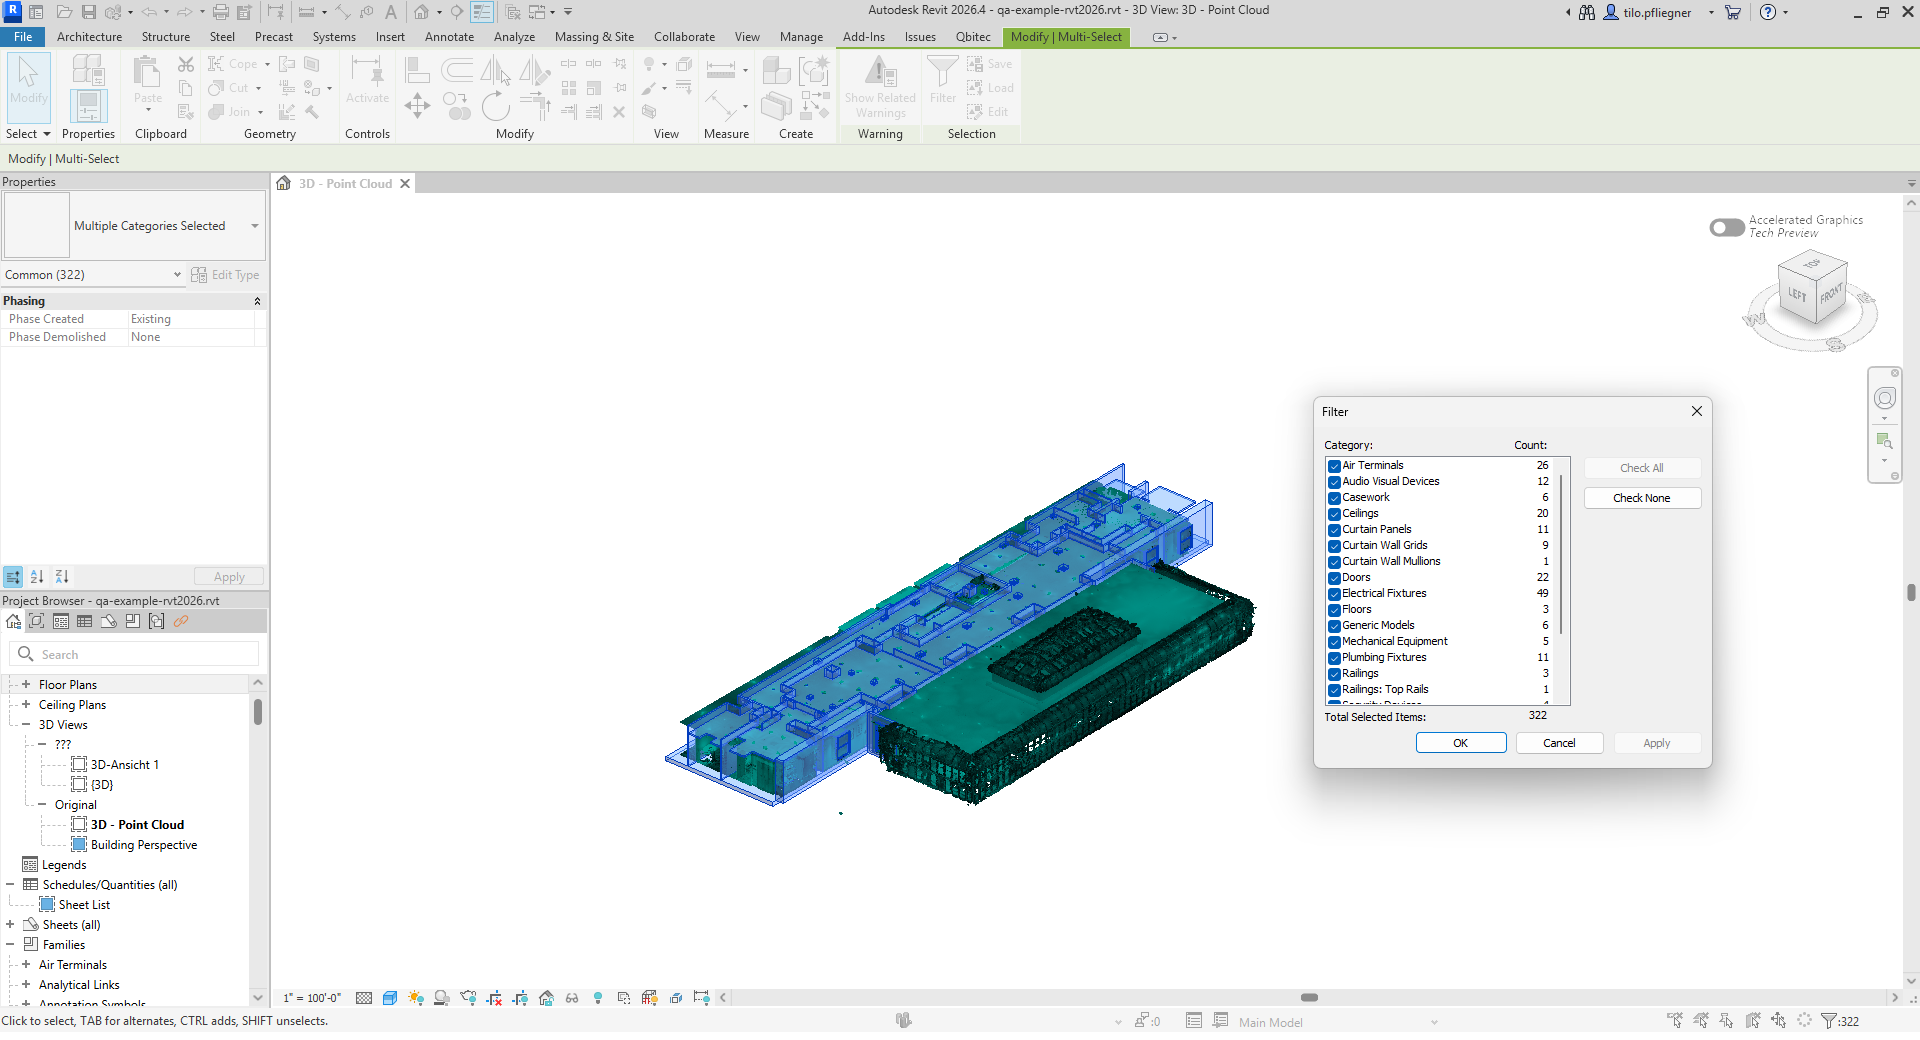Viewport: 1920px width, 1040px height.
Task: Open Visual Style cube icon in view control bar
Action: pos(390,998)
